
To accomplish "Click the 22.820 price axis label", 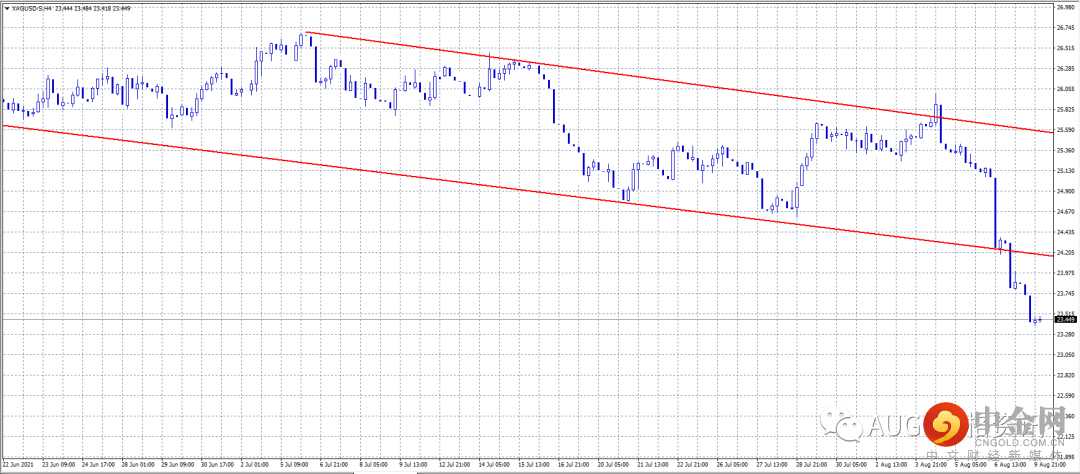I will pos(1065,375).
